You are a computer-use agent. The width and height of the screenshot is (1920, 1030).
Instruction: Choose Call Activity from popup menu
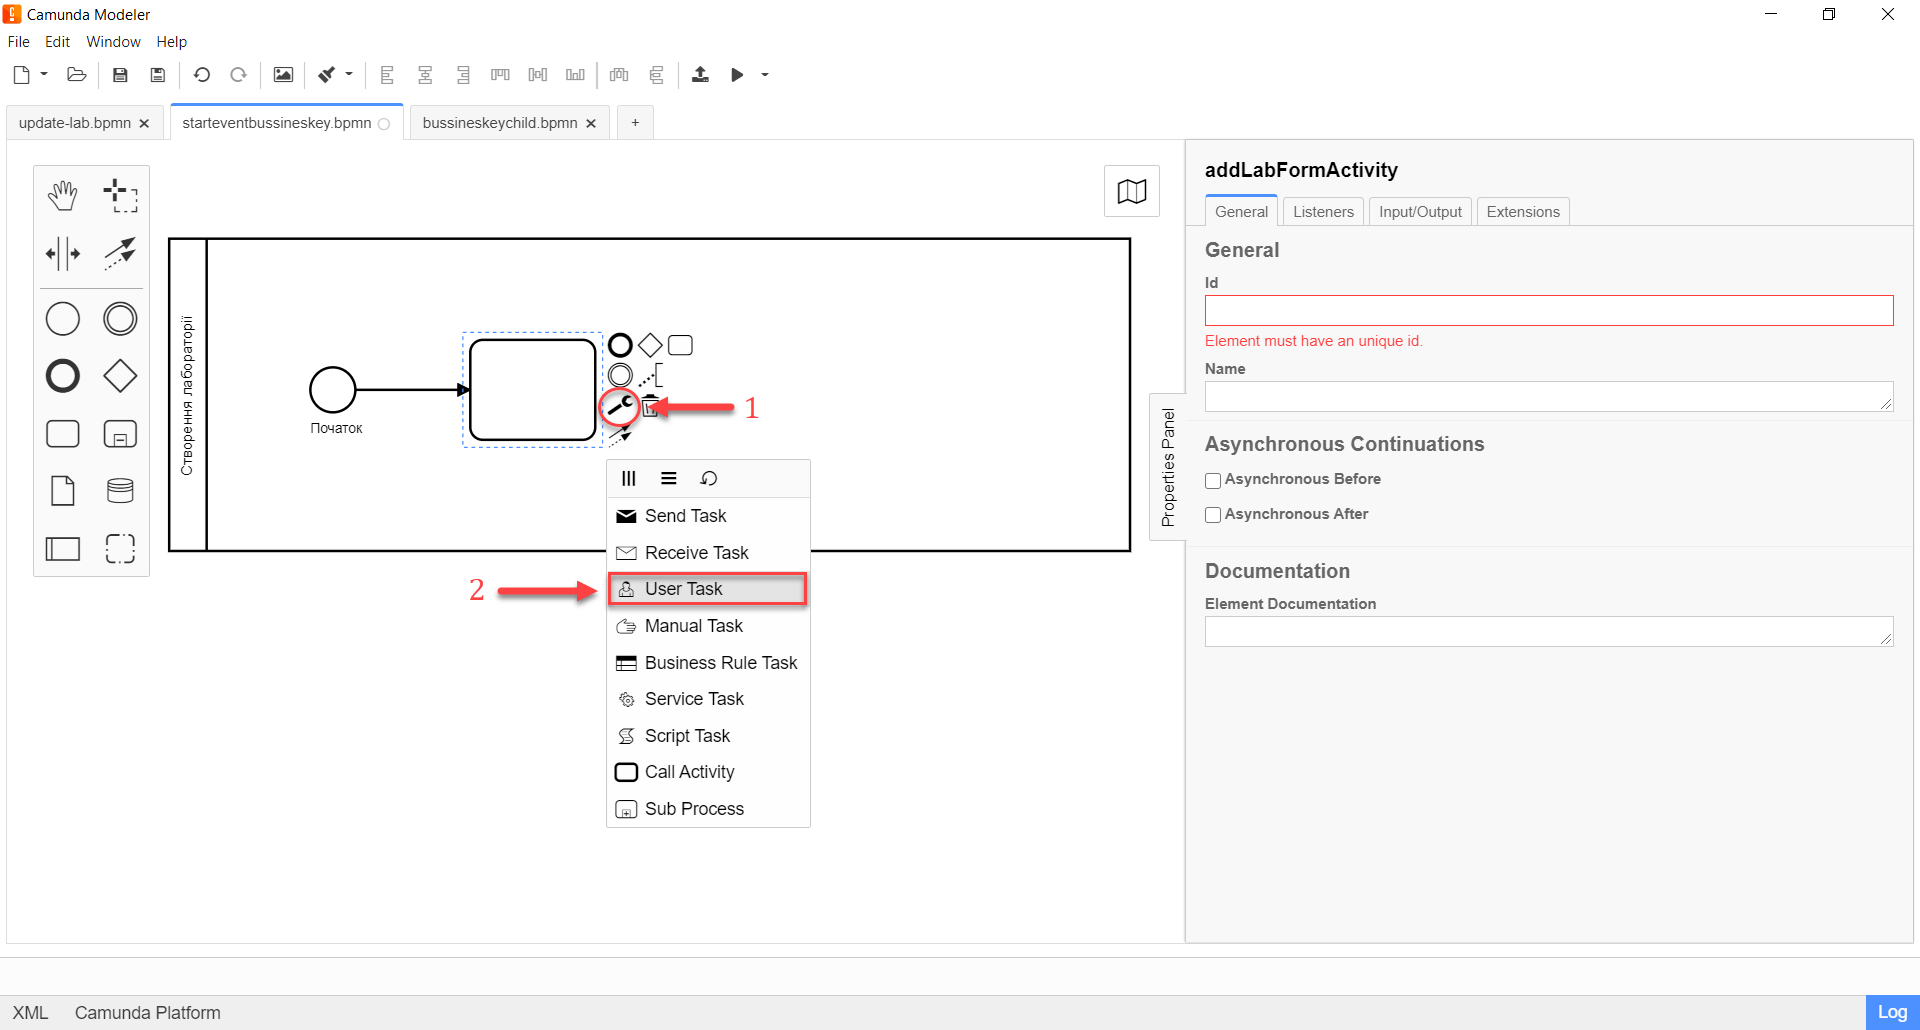[x=708, y=772]
